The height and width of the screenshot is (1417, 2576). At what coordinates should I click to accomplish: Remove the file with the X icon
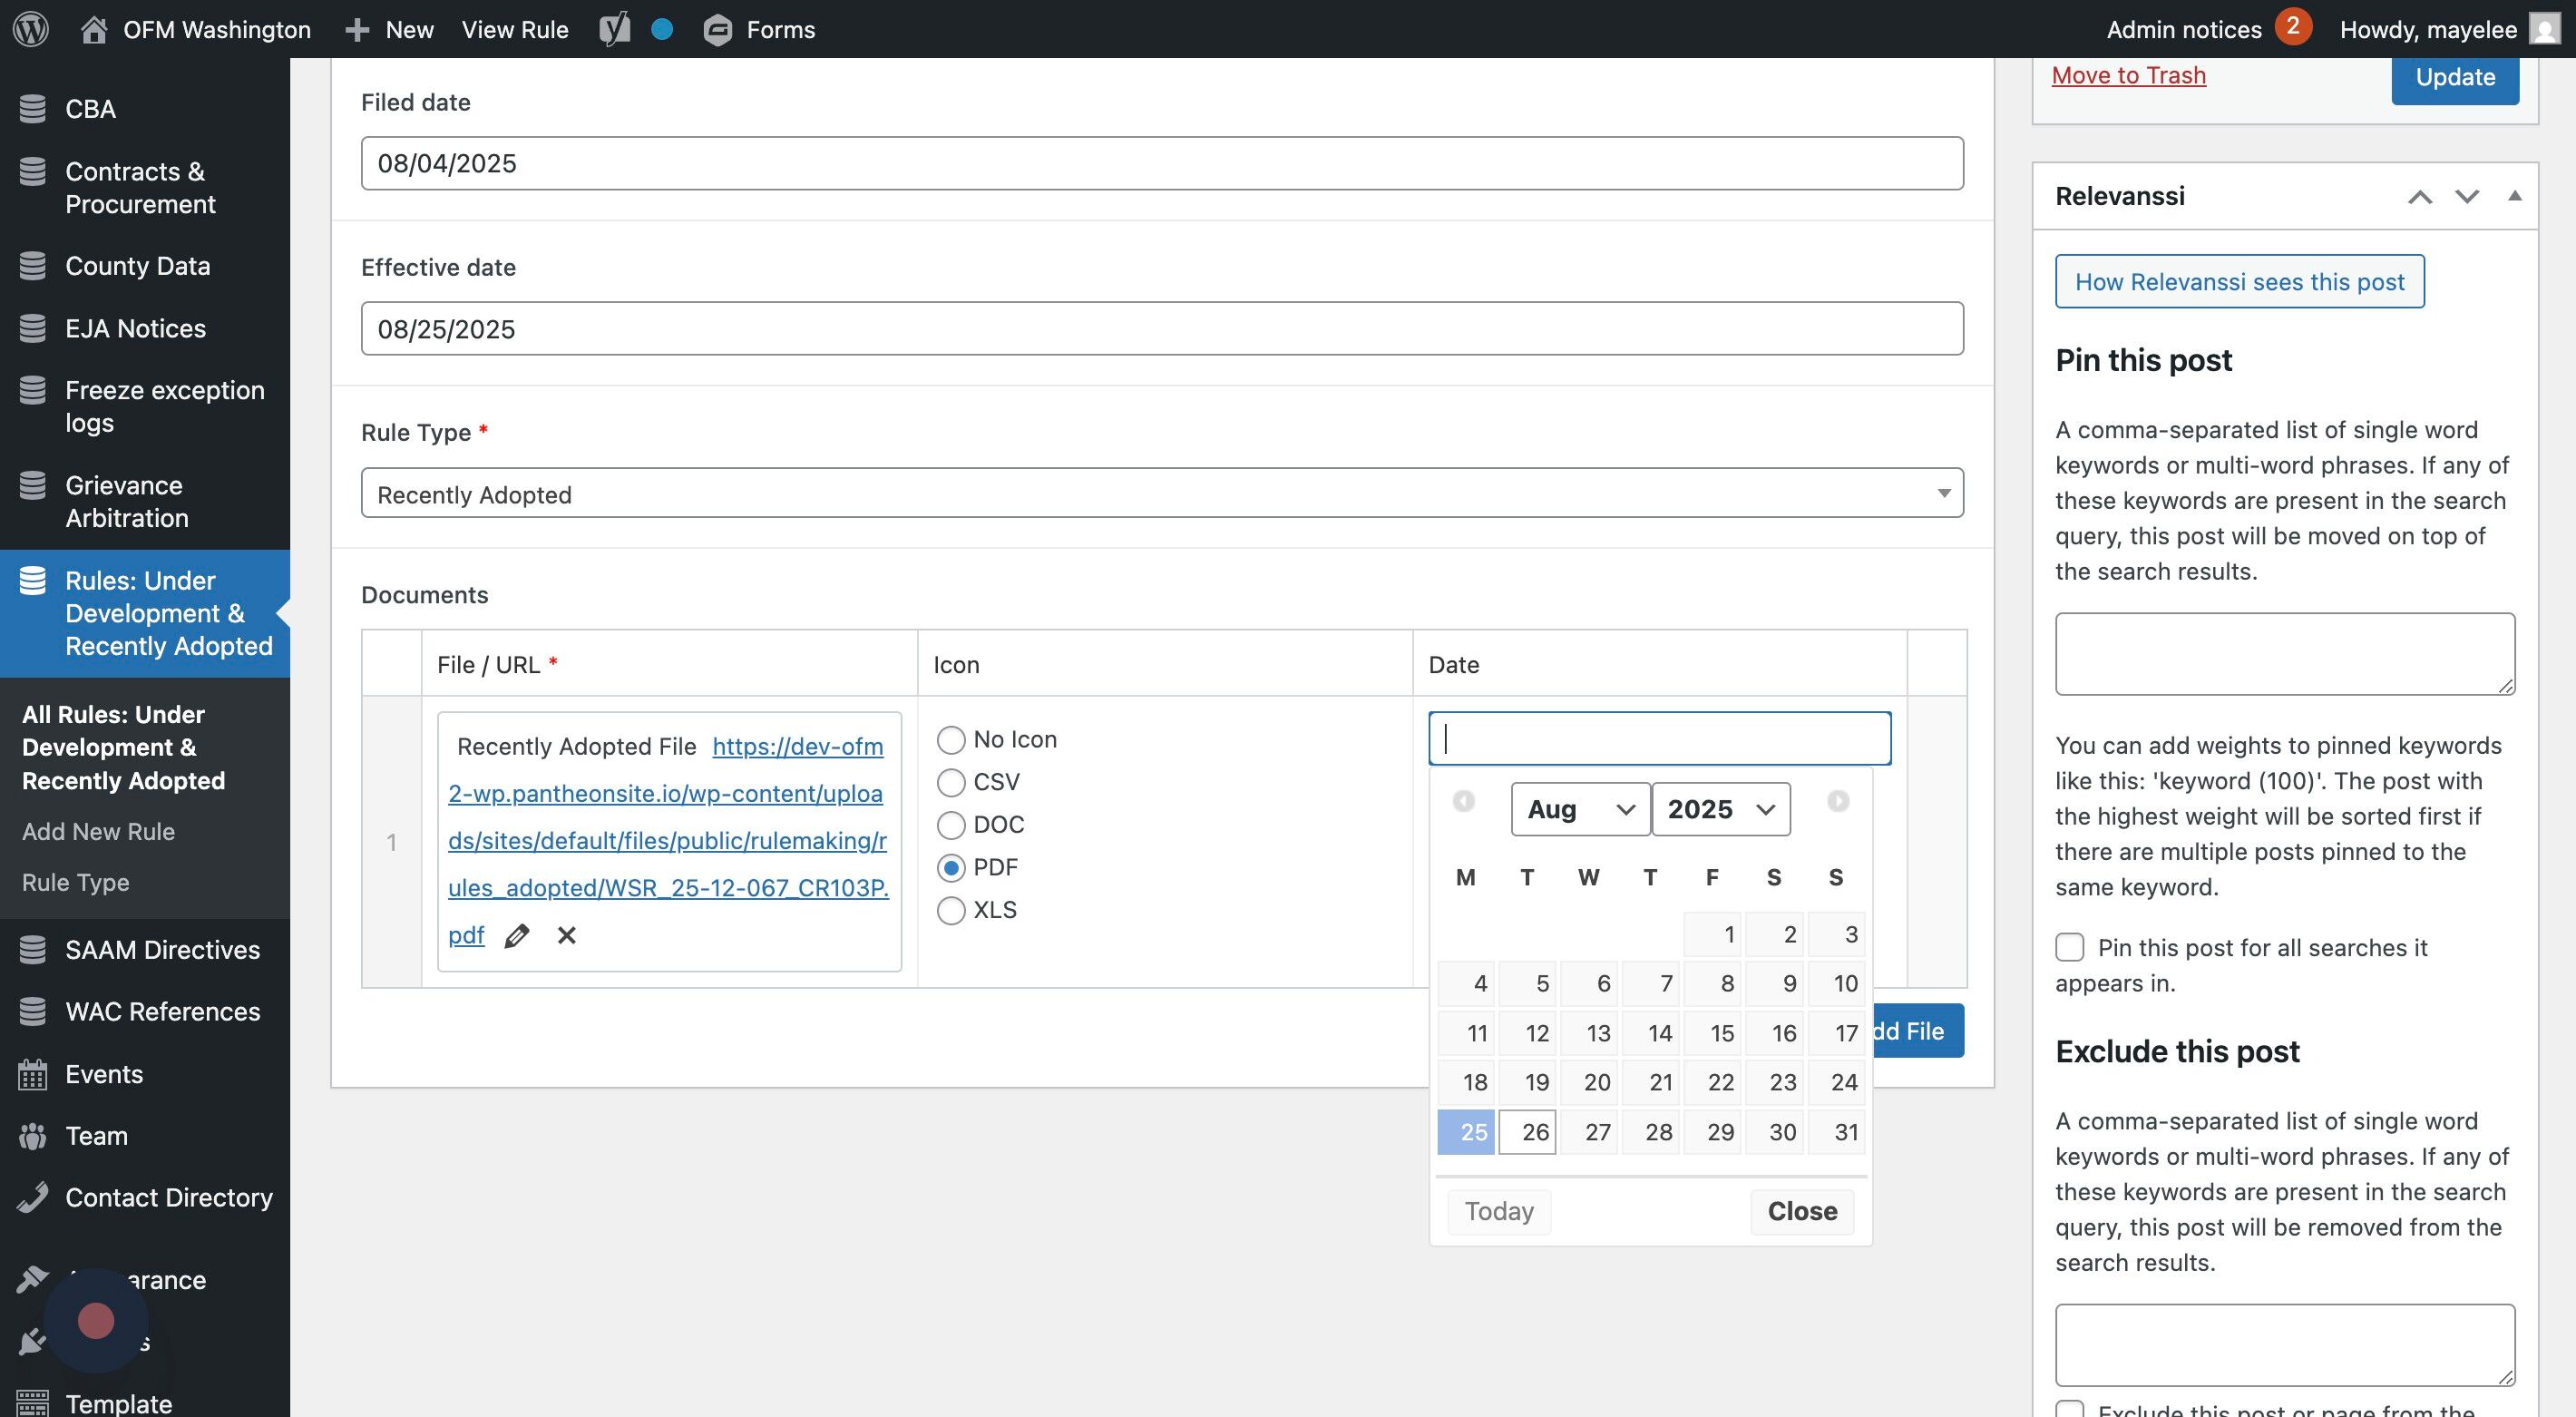click(x=567, y=936)
